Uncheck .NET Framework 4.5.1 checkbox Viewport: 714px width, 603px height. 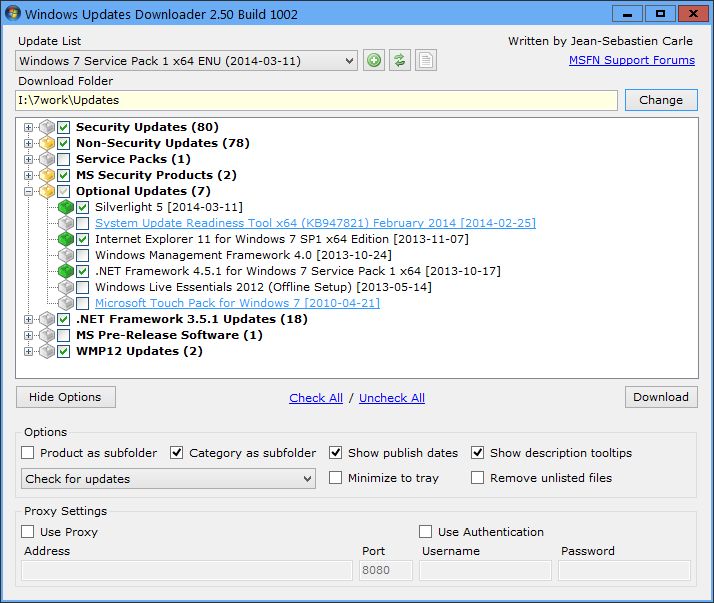coord(82,271)
